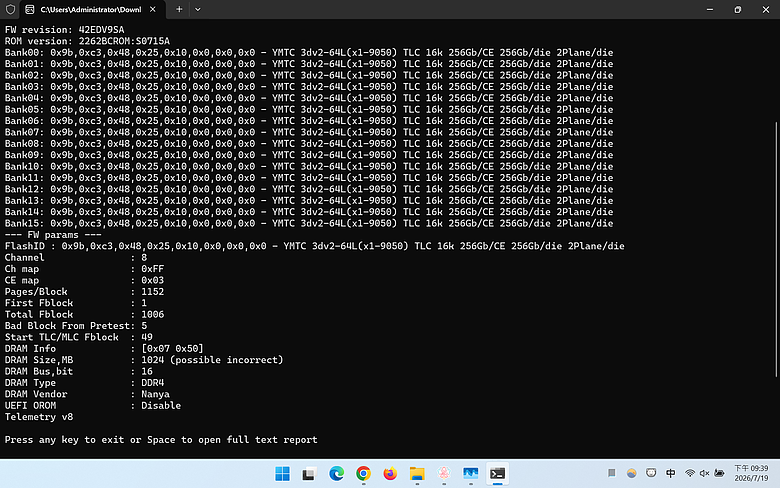Image resolution: width=780 pixels, height=488 pixels.
Task: Click the terminal's vertical scrollbar
Action: tap(776, 249)
